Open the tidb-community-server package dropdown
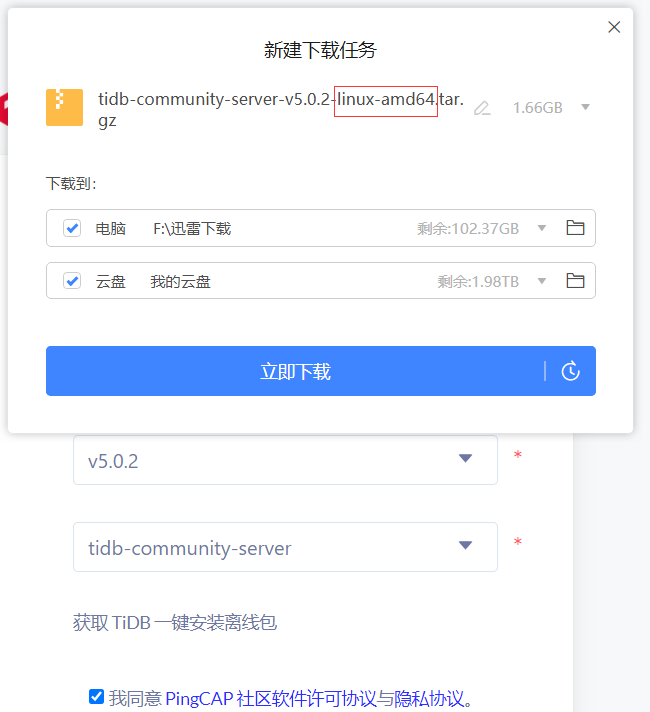Viewport: 650px width, 712px height. pyautogui.click(x=285, y=547)
